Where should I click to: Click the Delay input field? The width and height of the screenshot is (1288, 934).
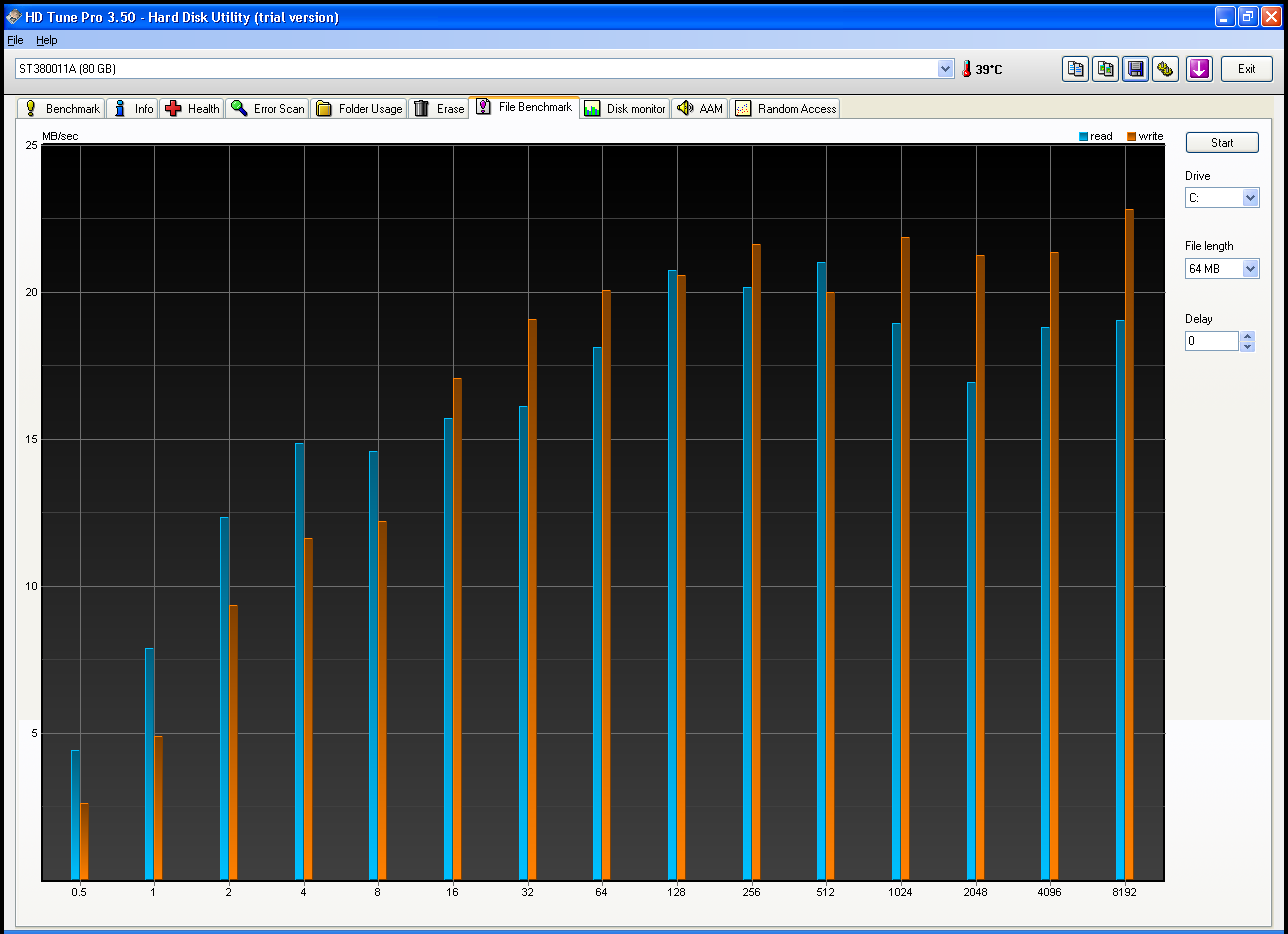1212,341
